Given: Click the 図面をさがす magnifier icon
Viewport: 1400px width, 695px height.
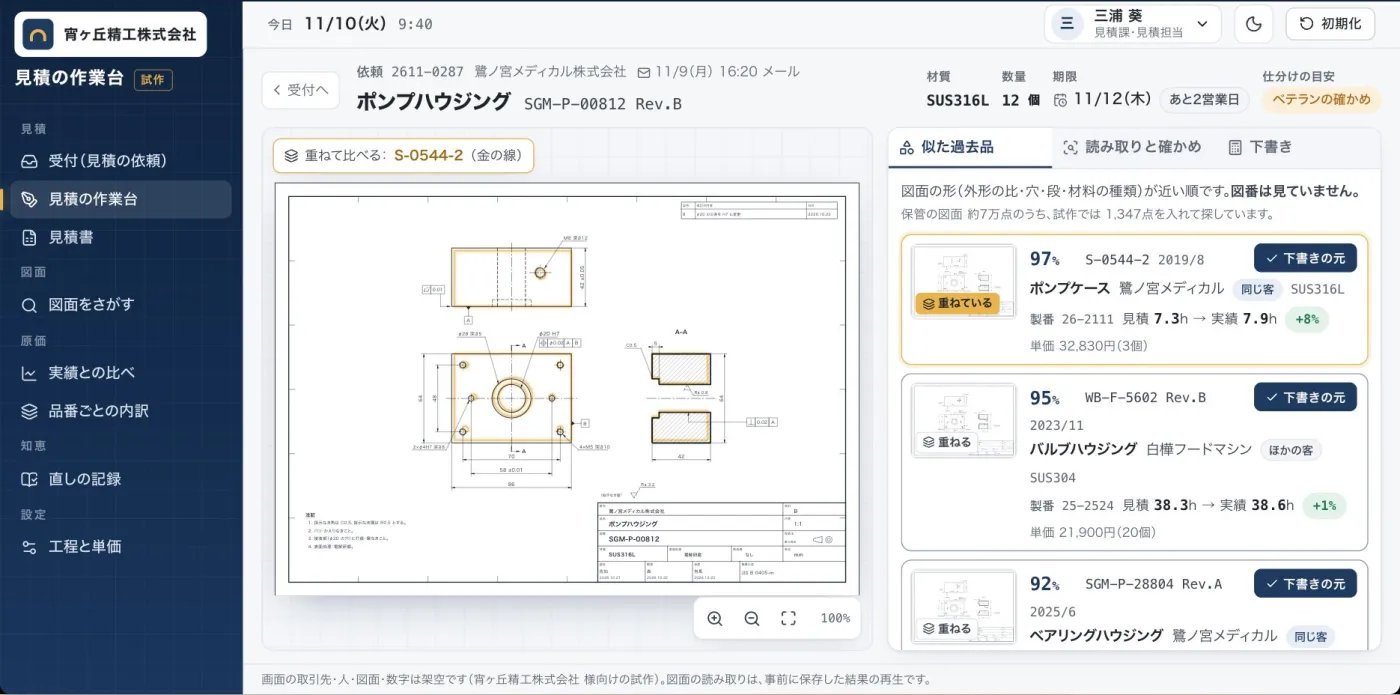Looking at the screenshot, I should [30, 304].
